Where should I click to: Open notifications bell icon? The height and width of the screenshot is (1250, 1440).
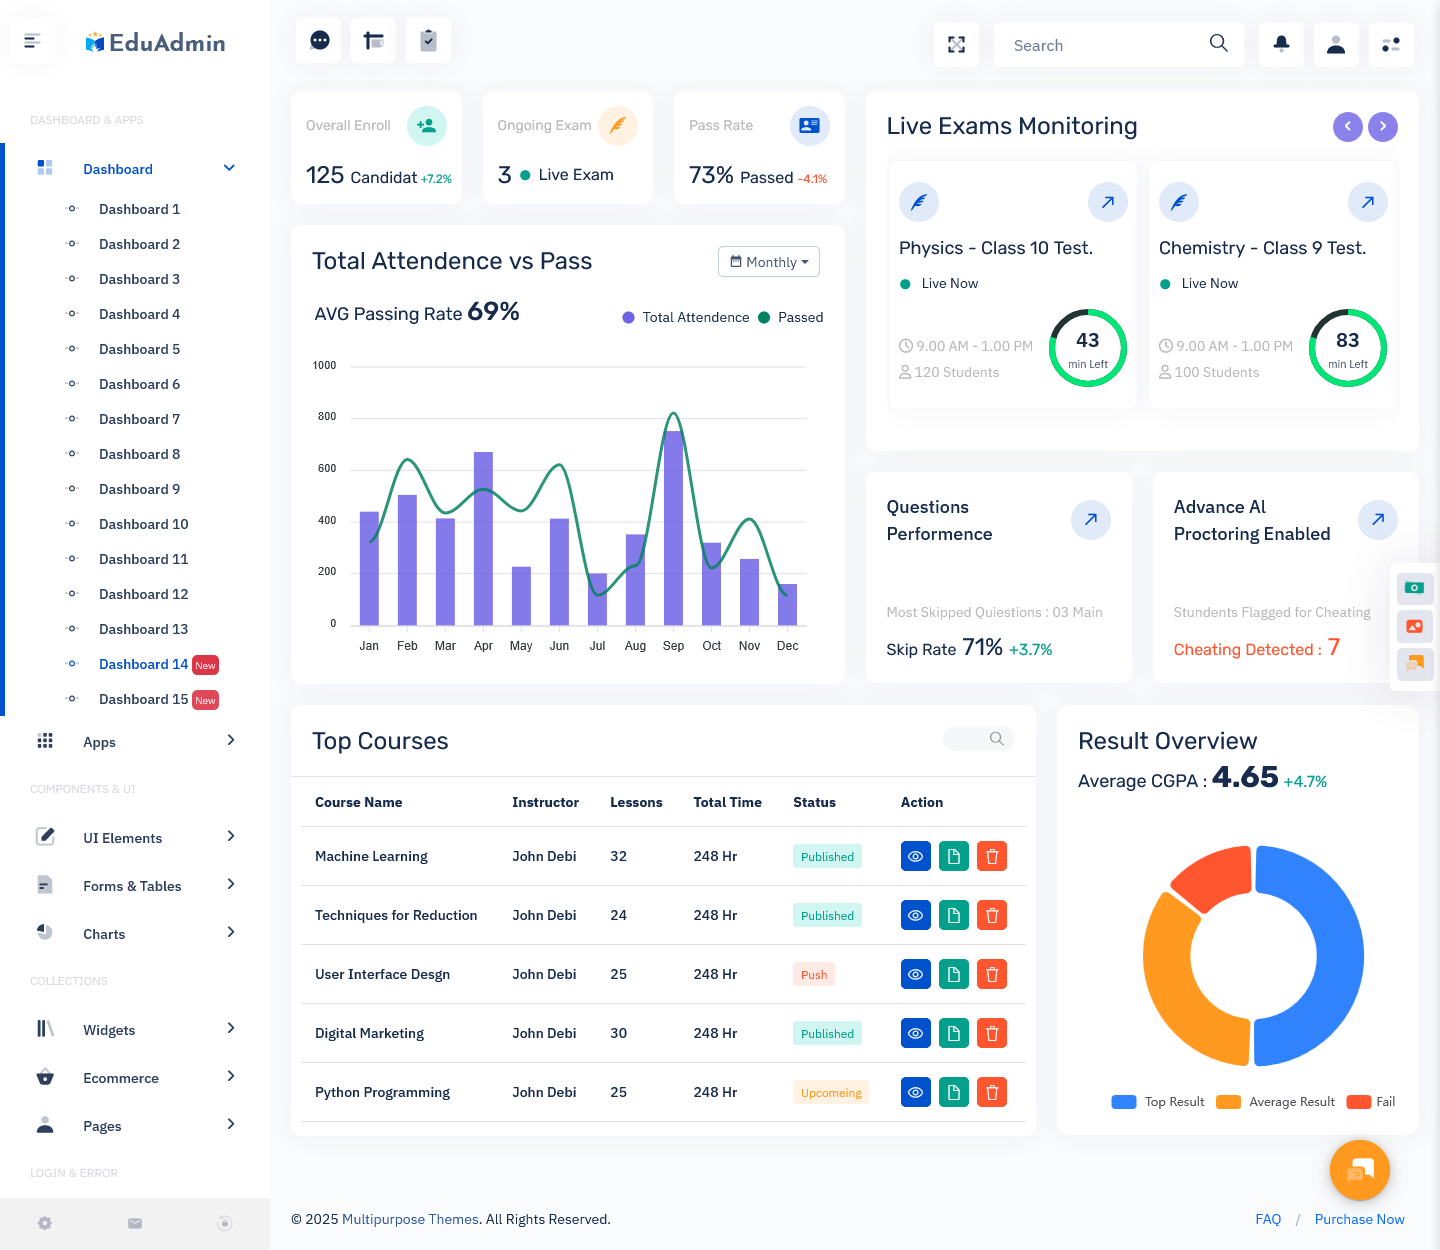(1281, 45)
